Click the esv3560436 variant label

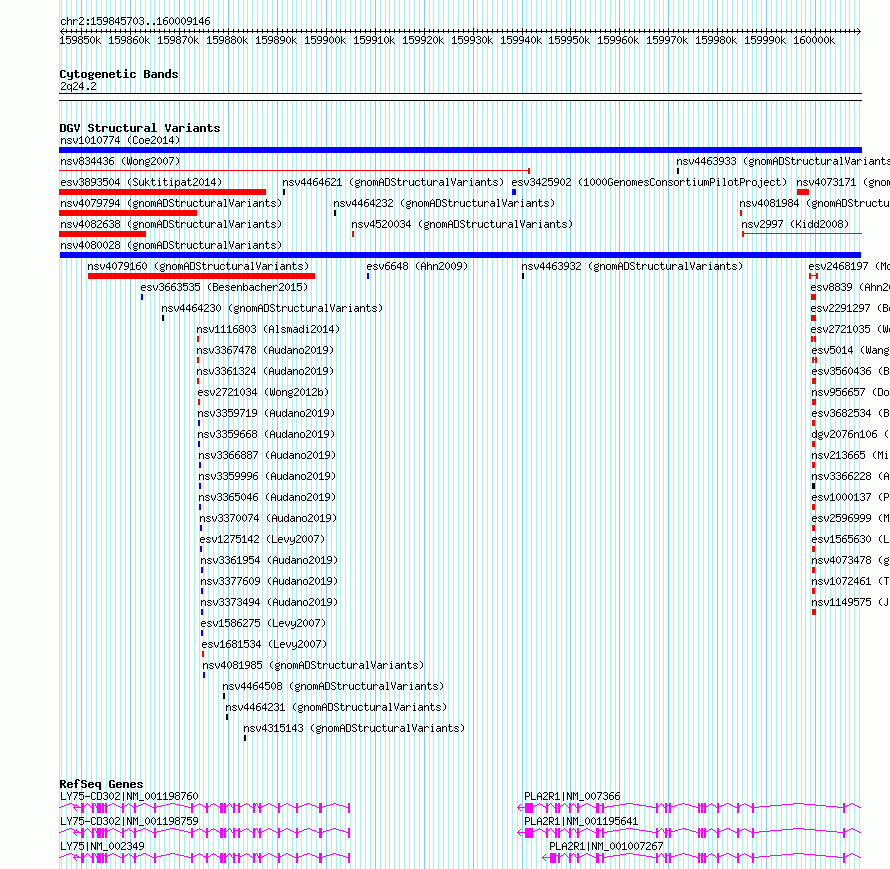[x=850, y=371]
